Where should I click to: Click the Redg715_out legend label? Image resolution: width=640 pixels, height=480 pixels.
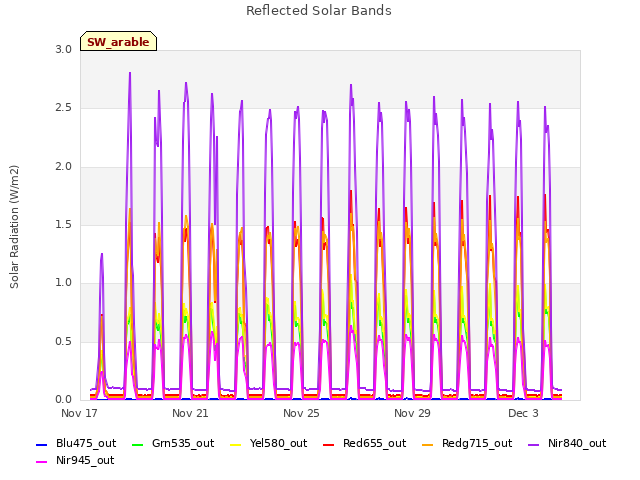coord(477,443)
